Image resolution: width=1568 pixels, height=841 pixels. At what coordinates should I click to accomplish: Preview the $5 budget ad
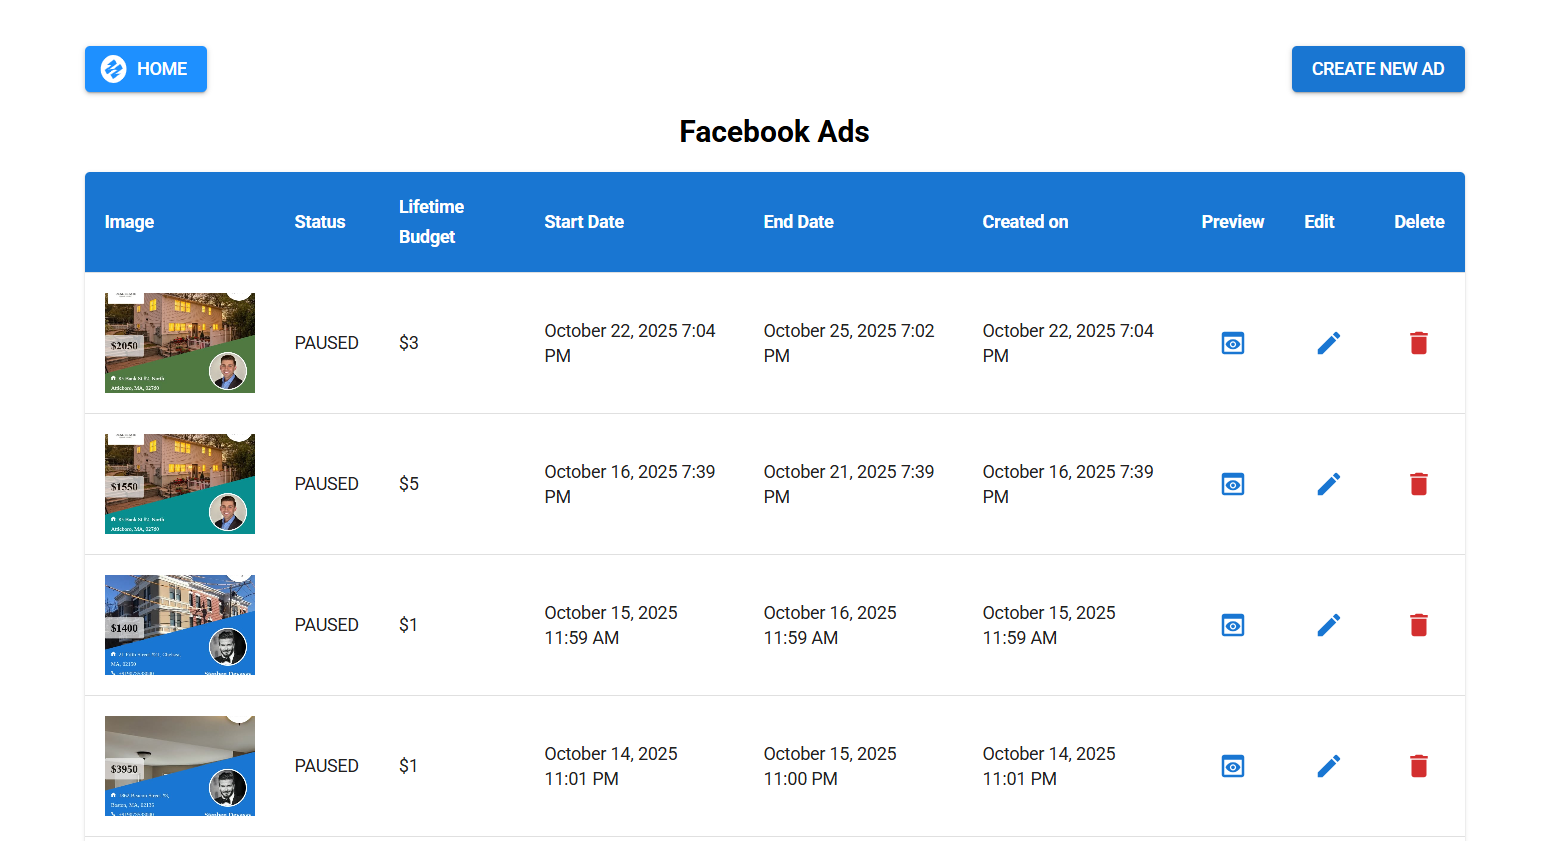1232,484
